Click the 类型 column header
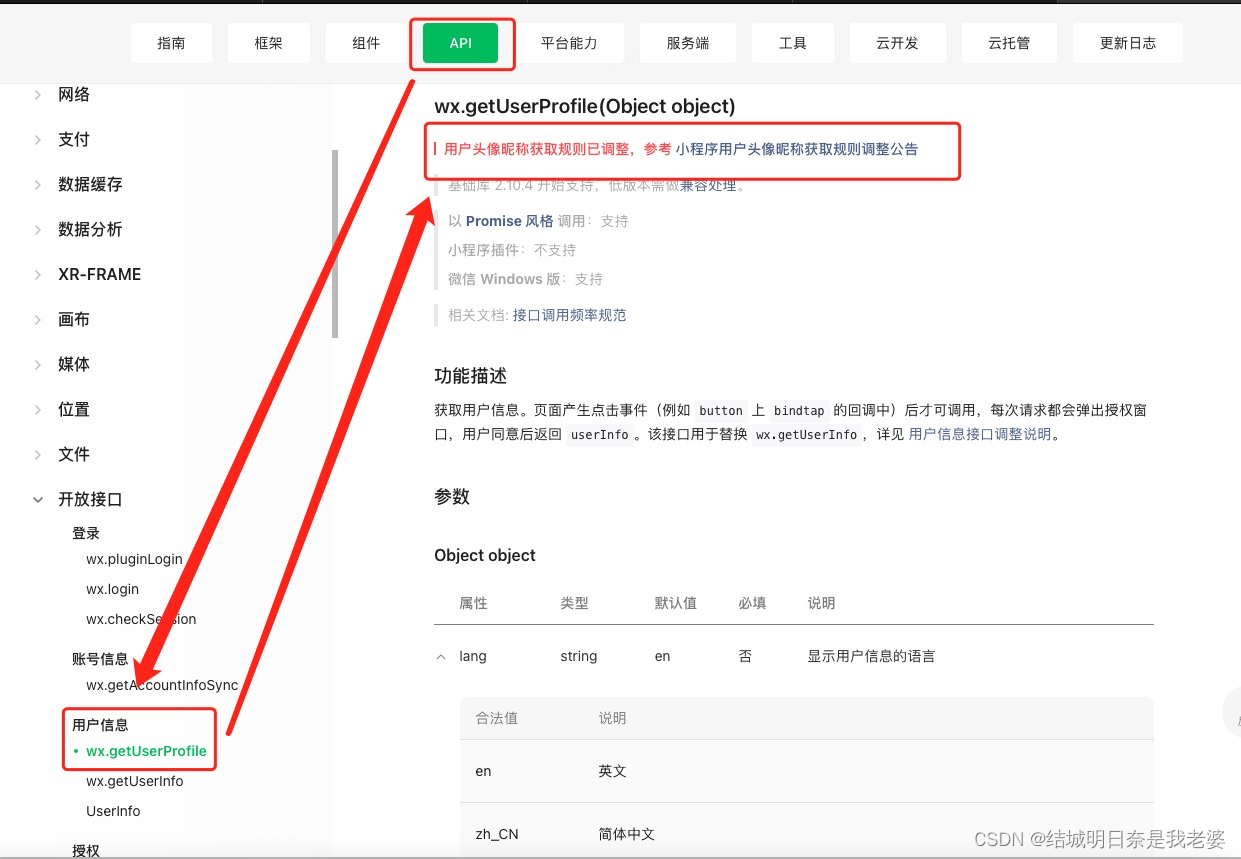Image resolution: width=1241 pixels, height=859 pixels. (575, 603)
